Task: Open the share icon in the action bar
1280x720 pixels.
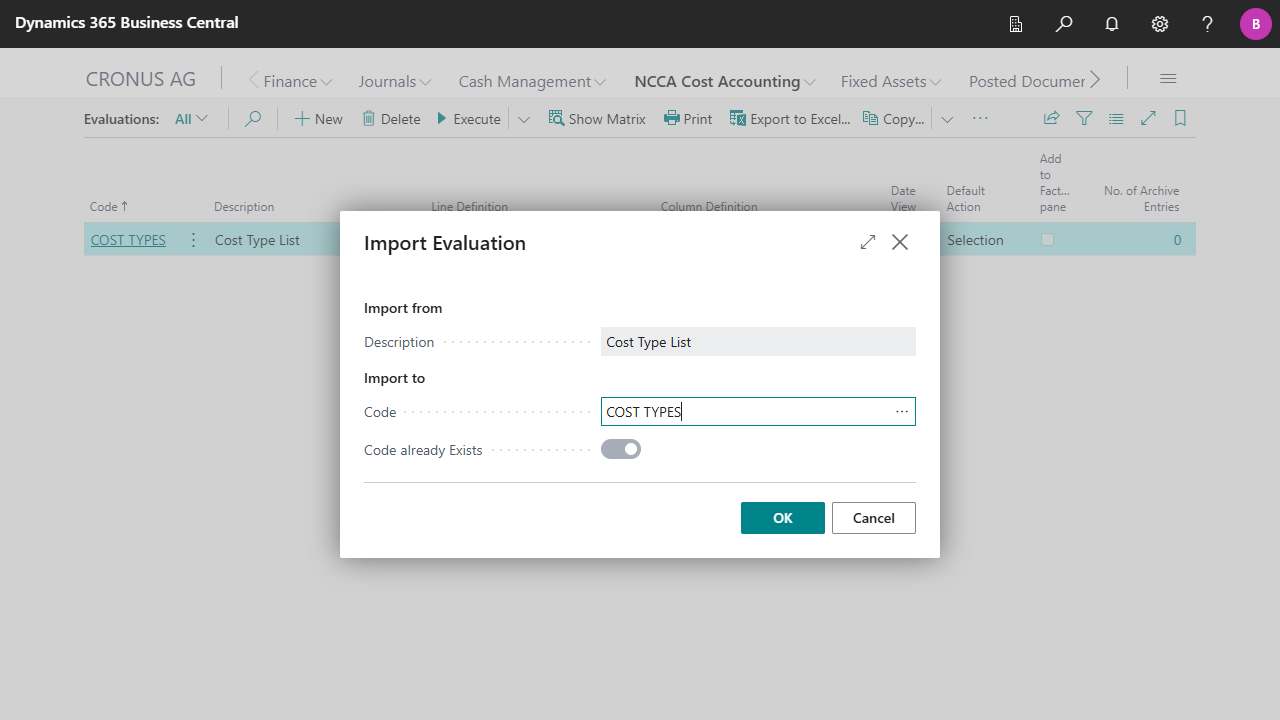Action: 1051,118
